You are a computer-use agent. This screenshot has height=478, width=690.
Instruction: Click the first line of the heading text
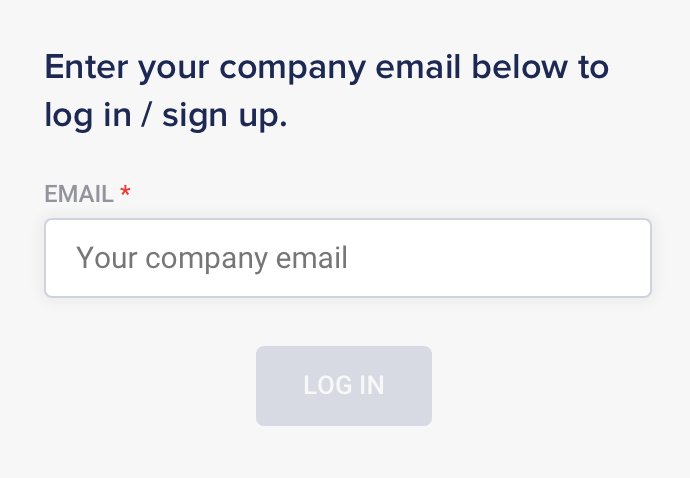[x=326, y=68]
